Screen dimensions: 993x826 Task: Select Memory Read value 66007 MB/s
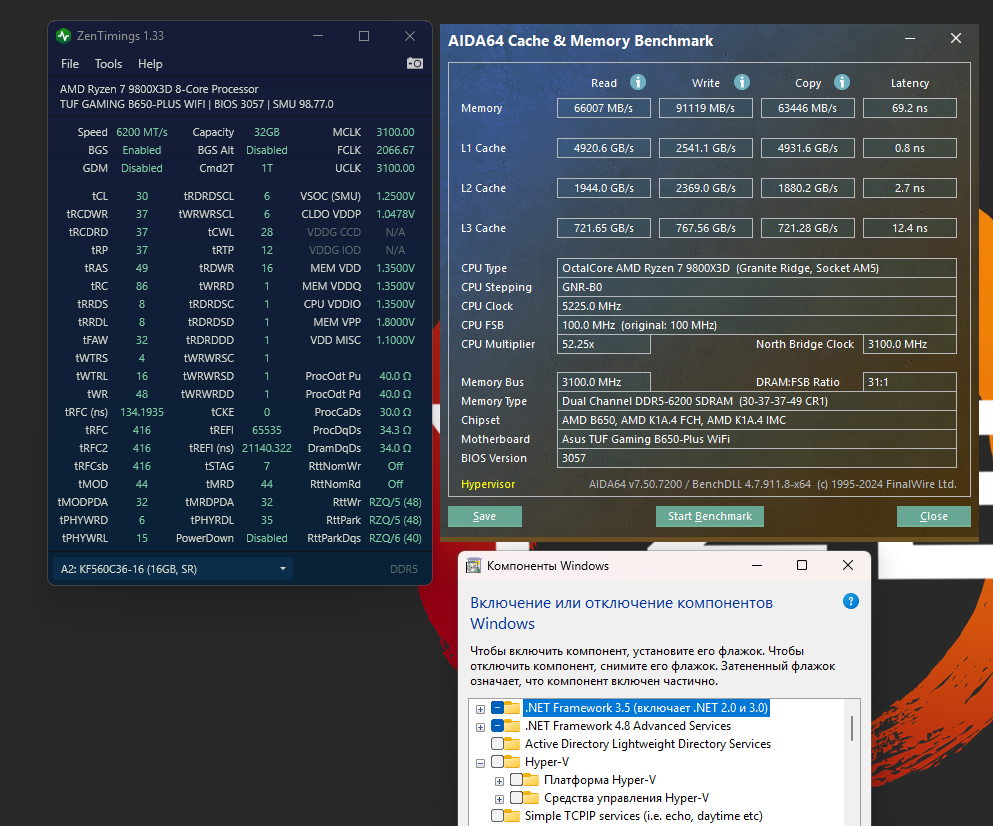pyautogui.click(x=604, y=108)
